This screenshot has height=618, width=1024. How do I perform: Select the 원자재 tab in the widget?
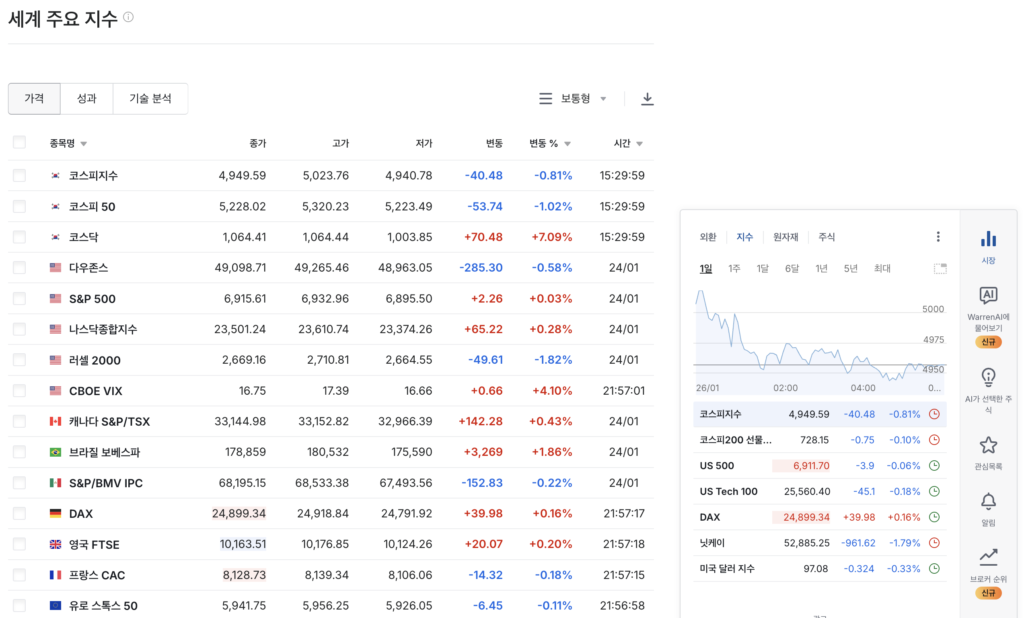coord(785,237)
